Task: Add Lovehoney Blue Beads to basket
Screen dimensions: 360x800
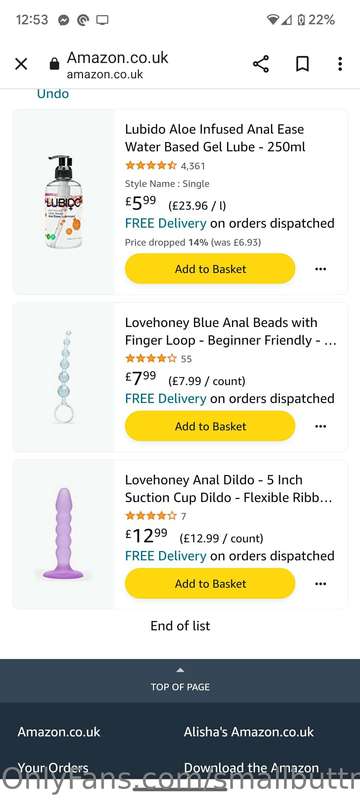Action: pos(210,426)
